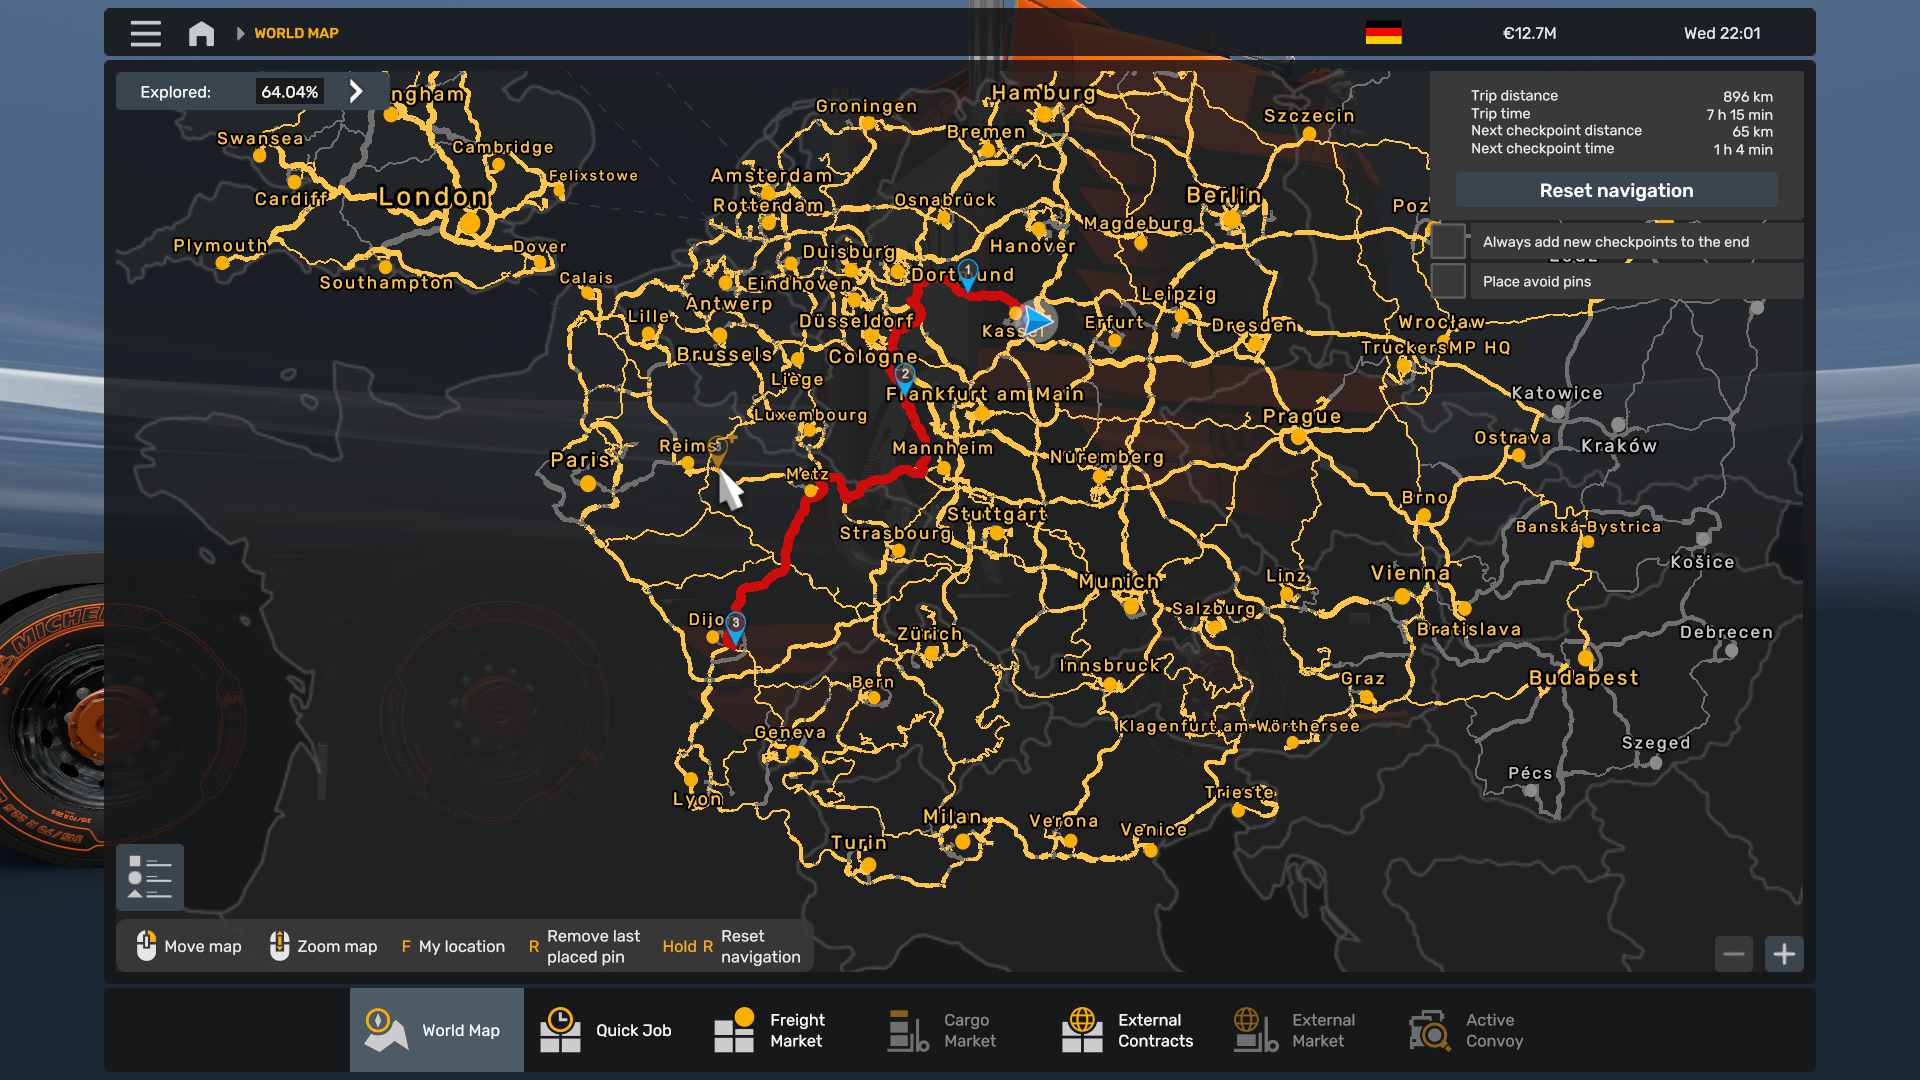Click the Wed 22:01 clock display
The image size is (1920, 1080).
[x=1722, y=33]
